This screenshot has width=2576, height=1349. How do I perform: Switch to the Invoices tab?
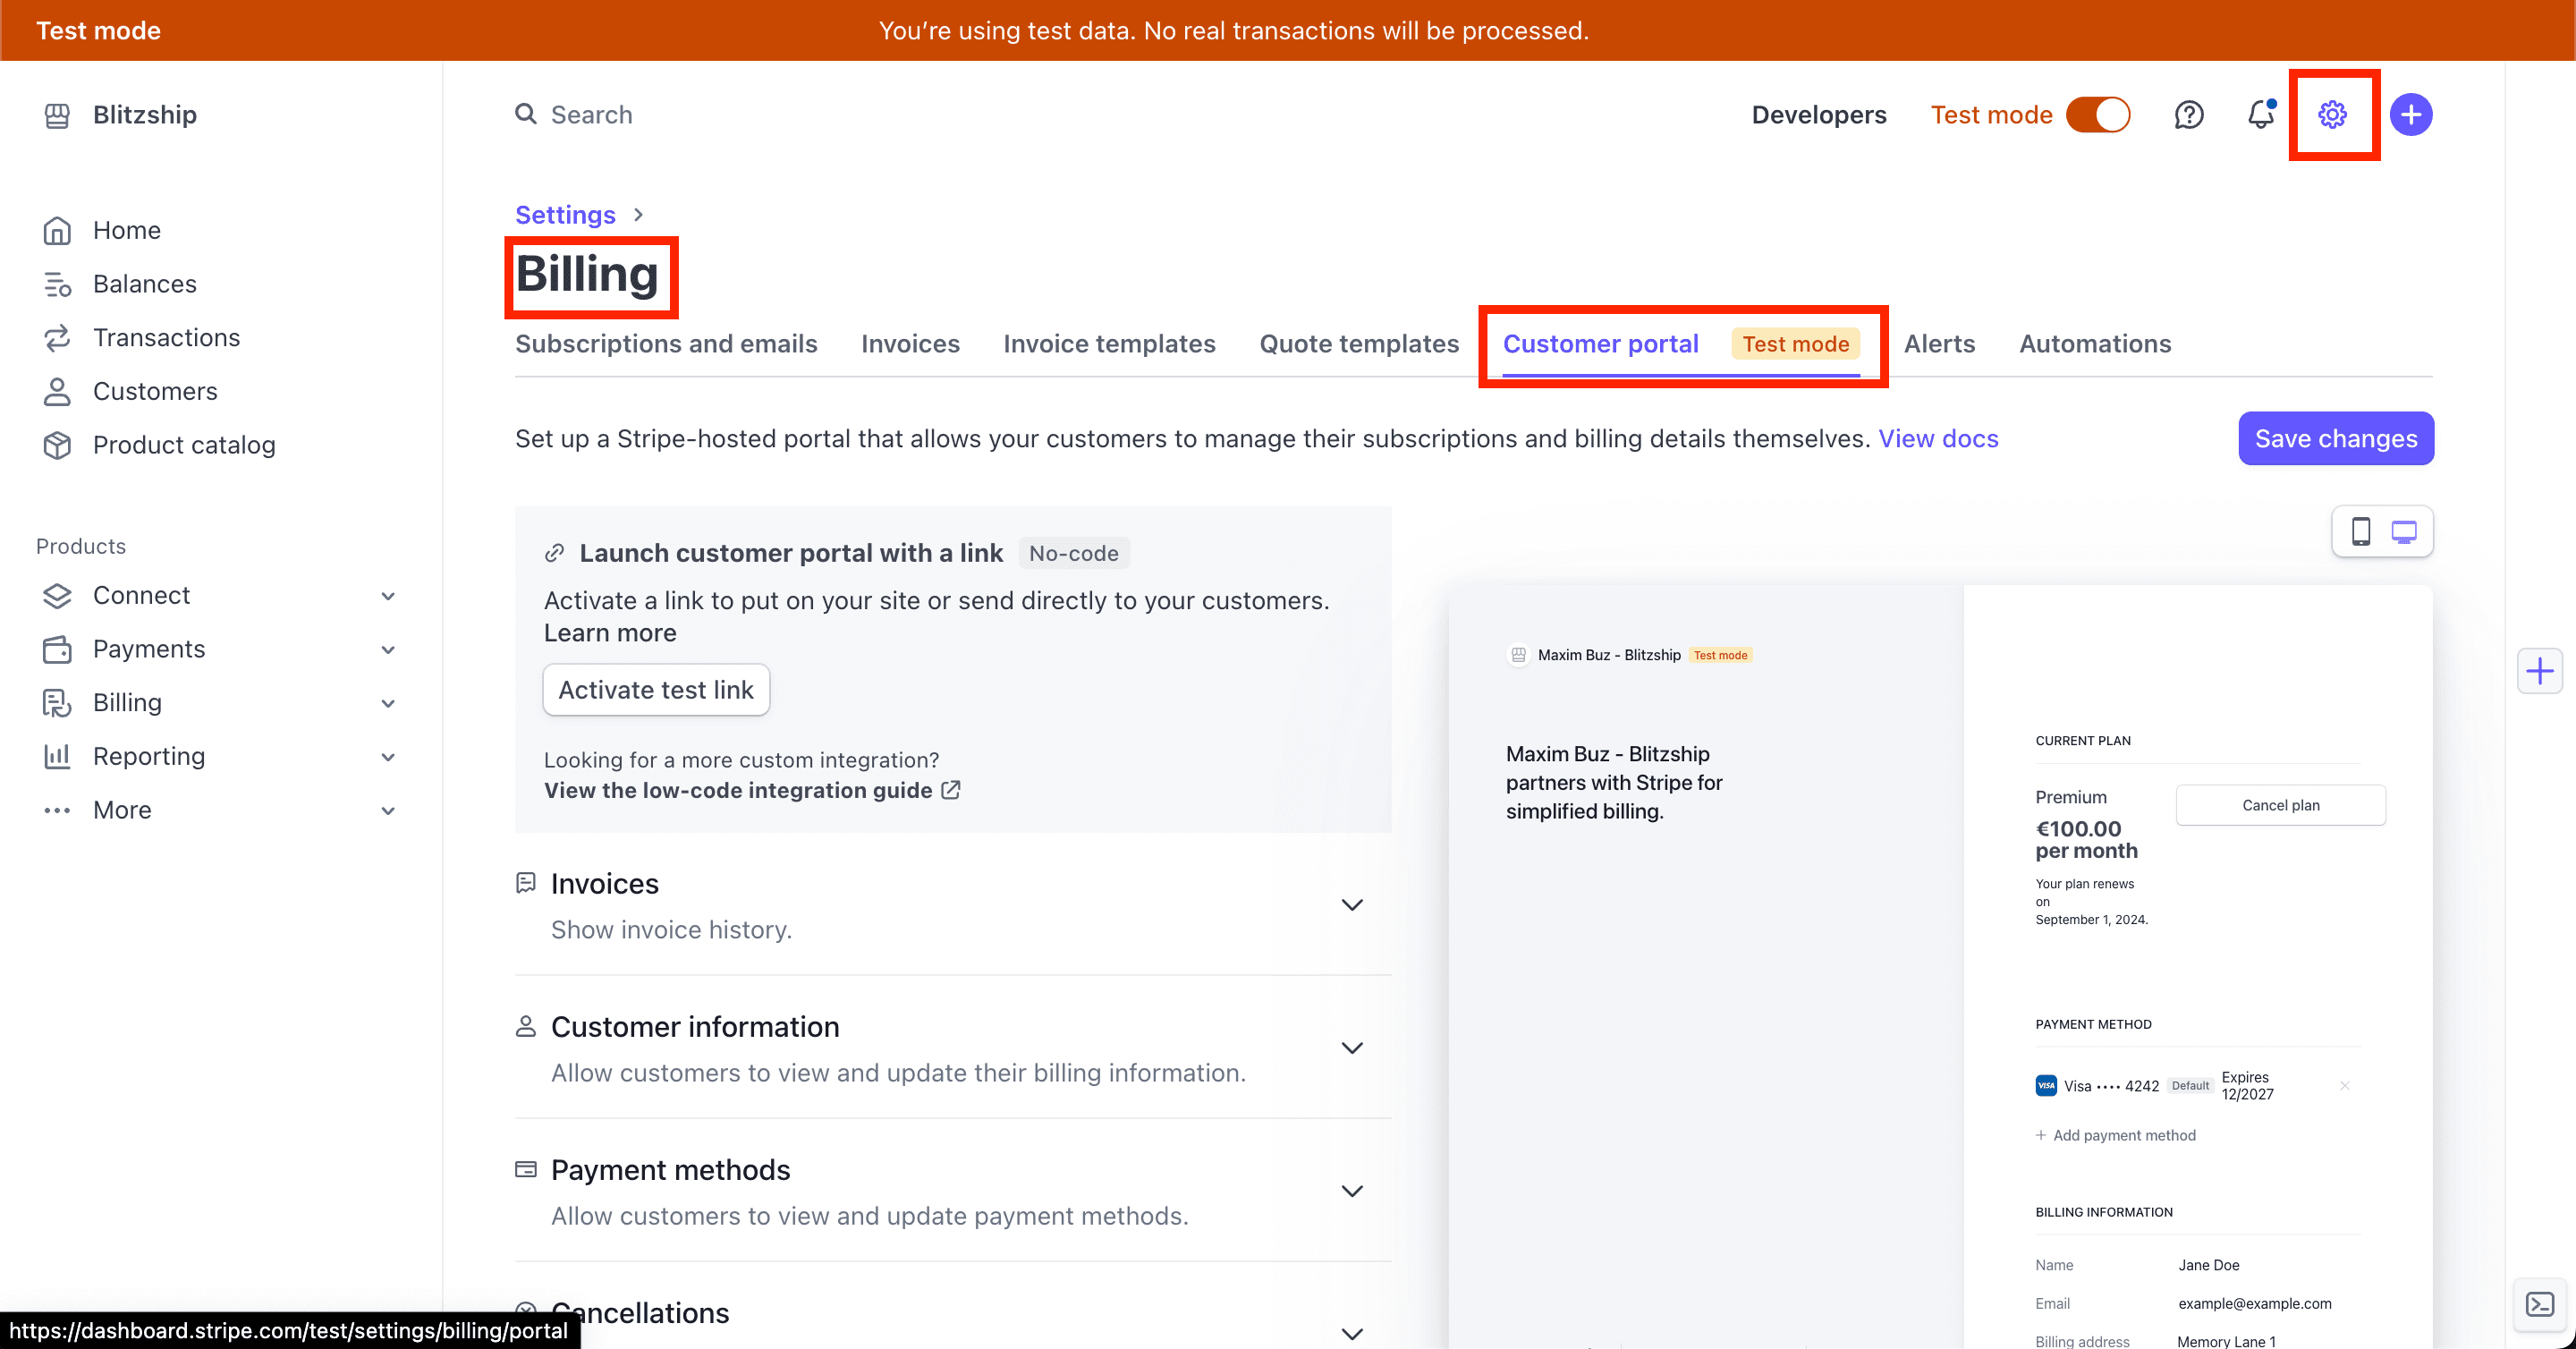[x=910, y=343]
